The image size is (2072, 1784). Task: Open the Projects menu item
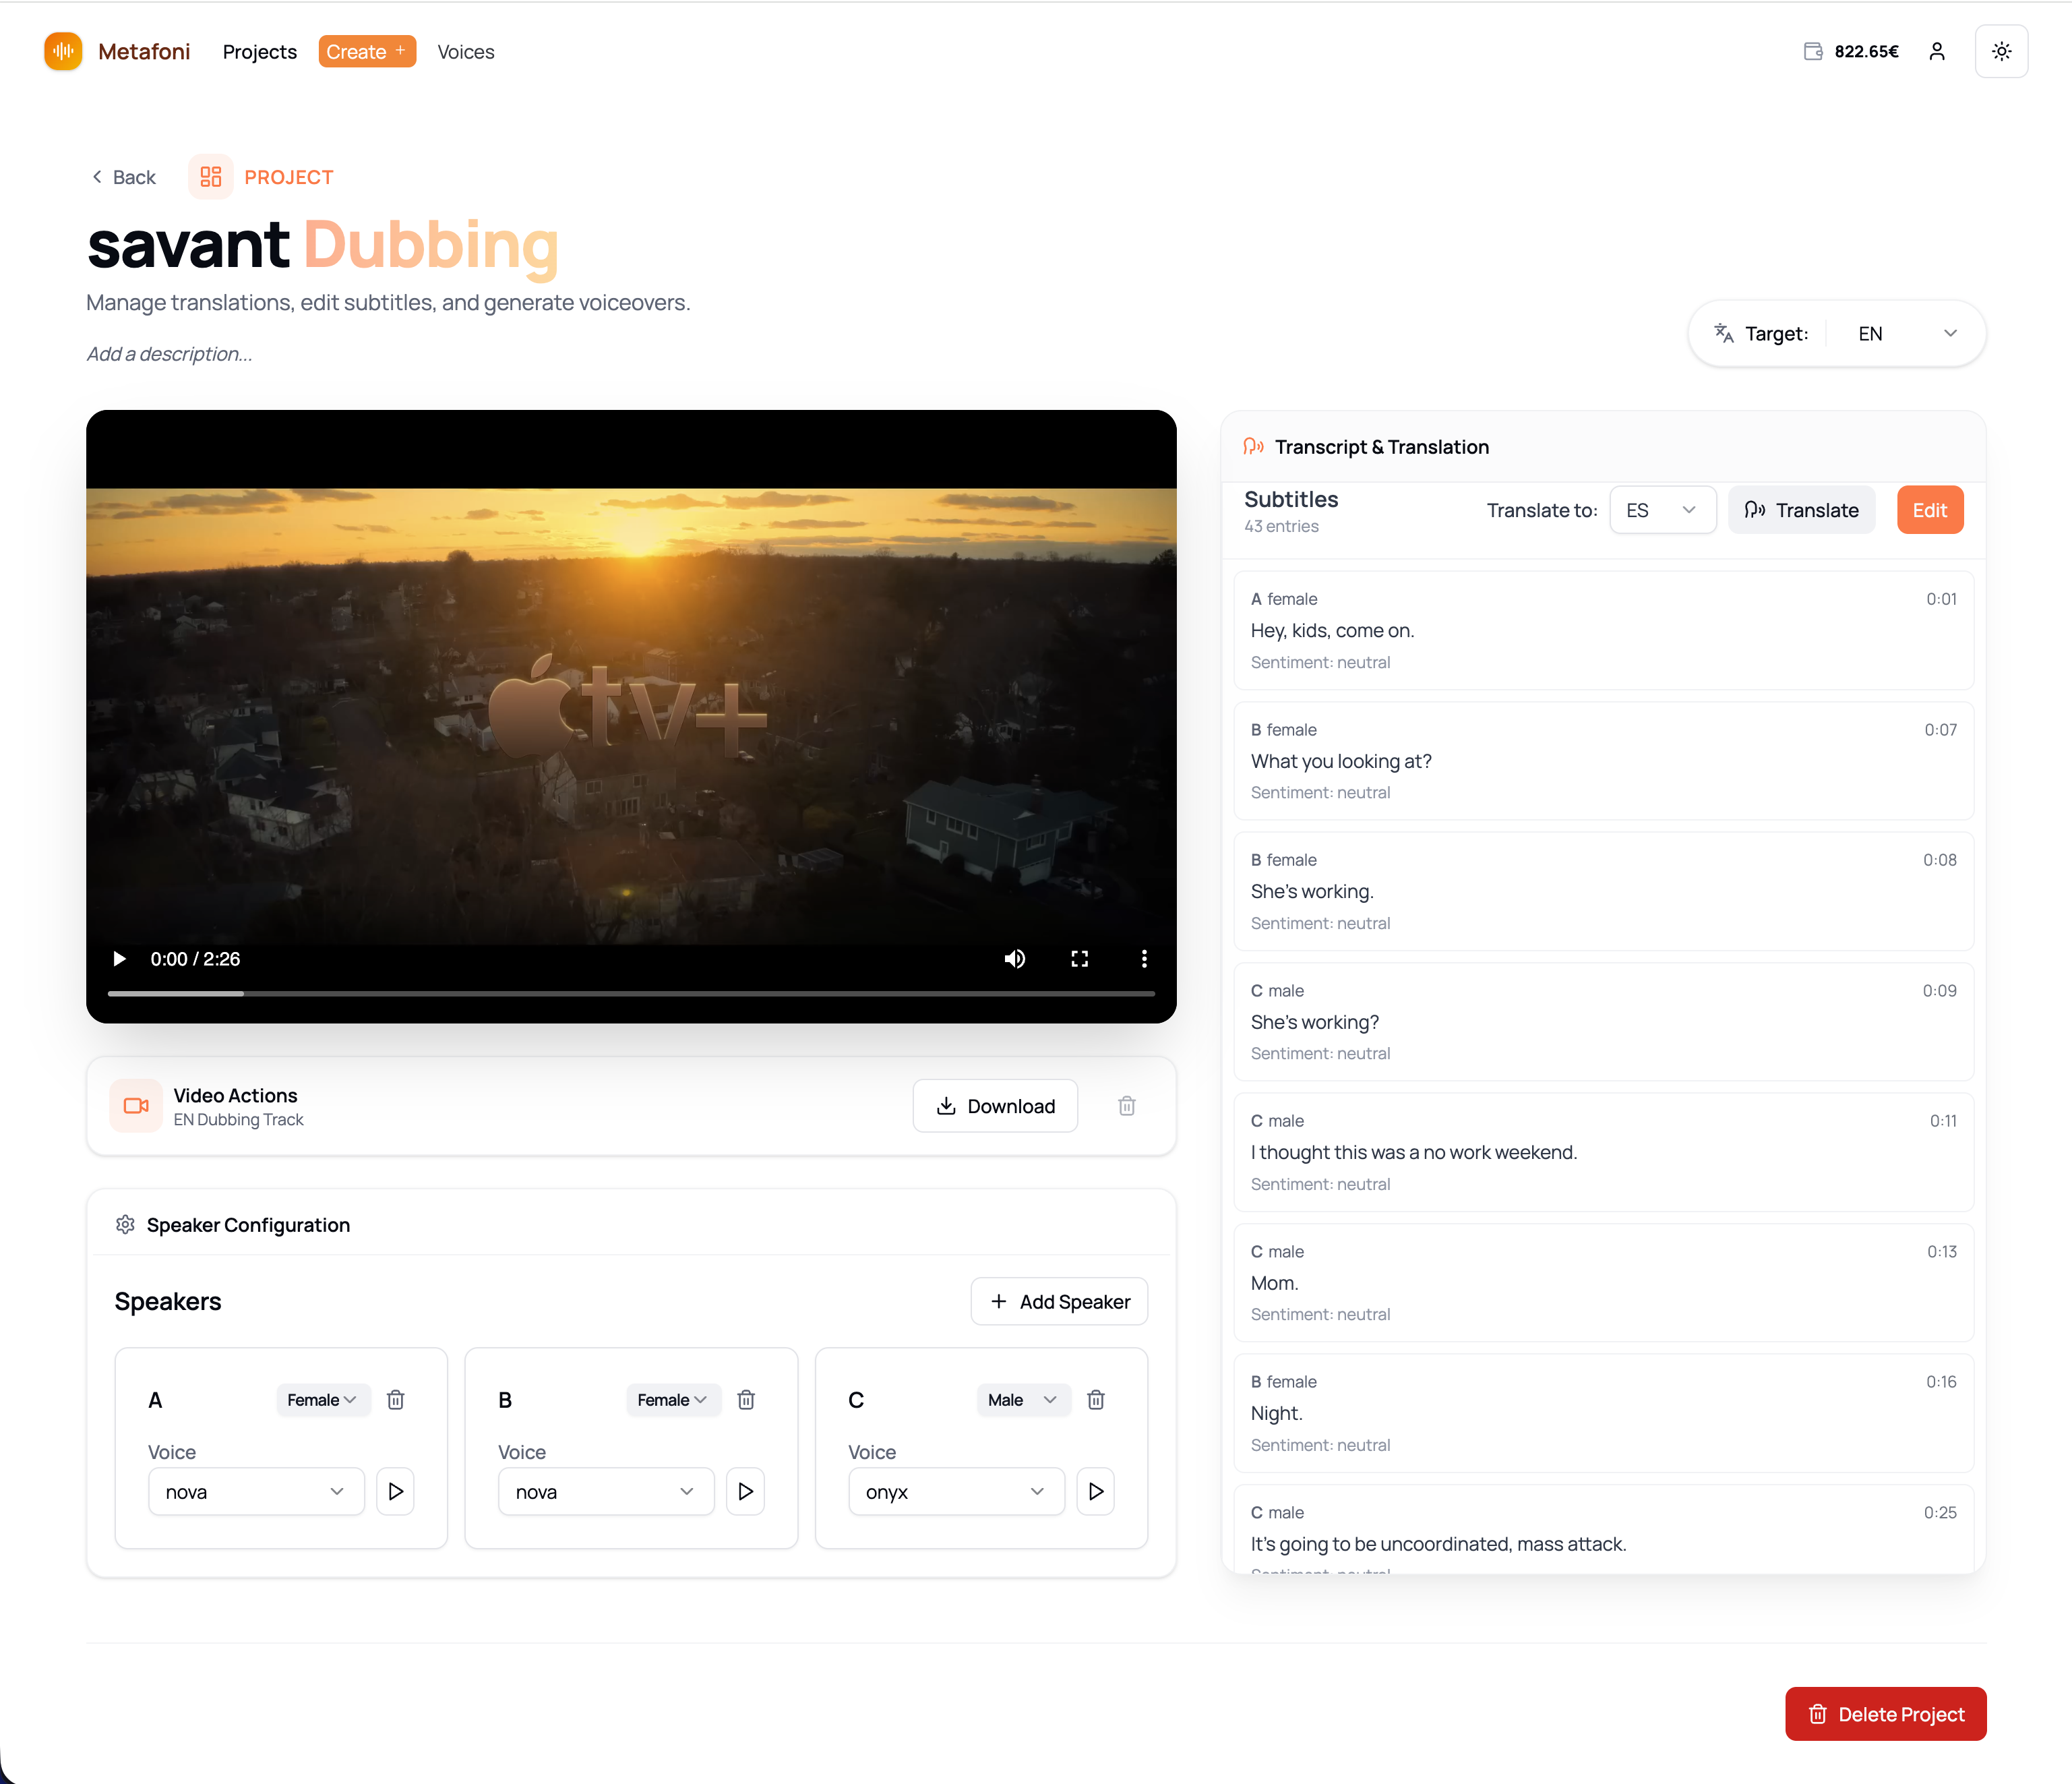259,52
